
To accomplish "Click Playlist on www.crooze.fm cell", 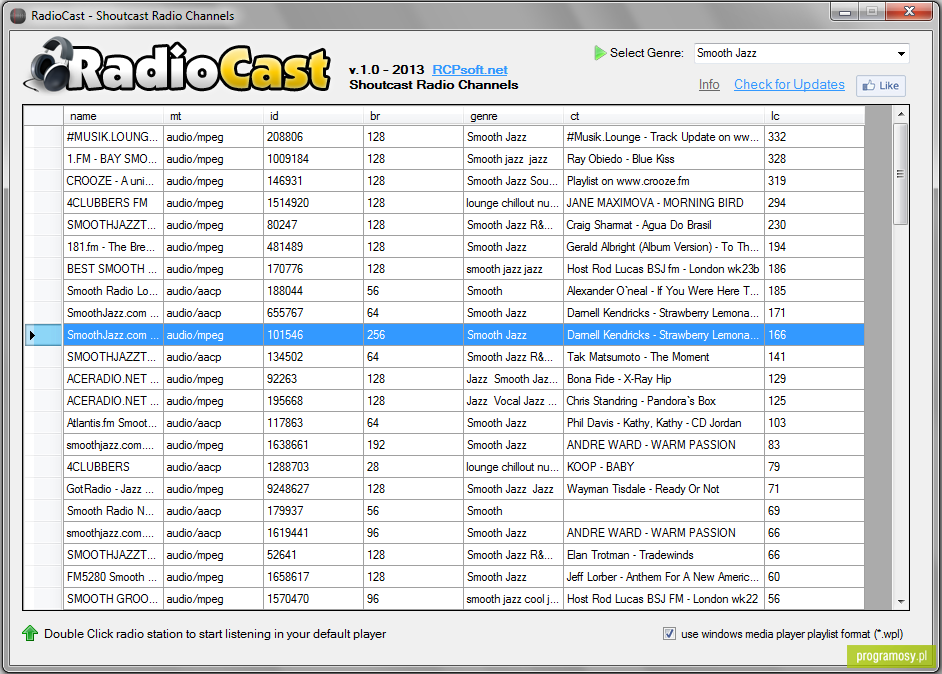I will (x=664, y=181).
